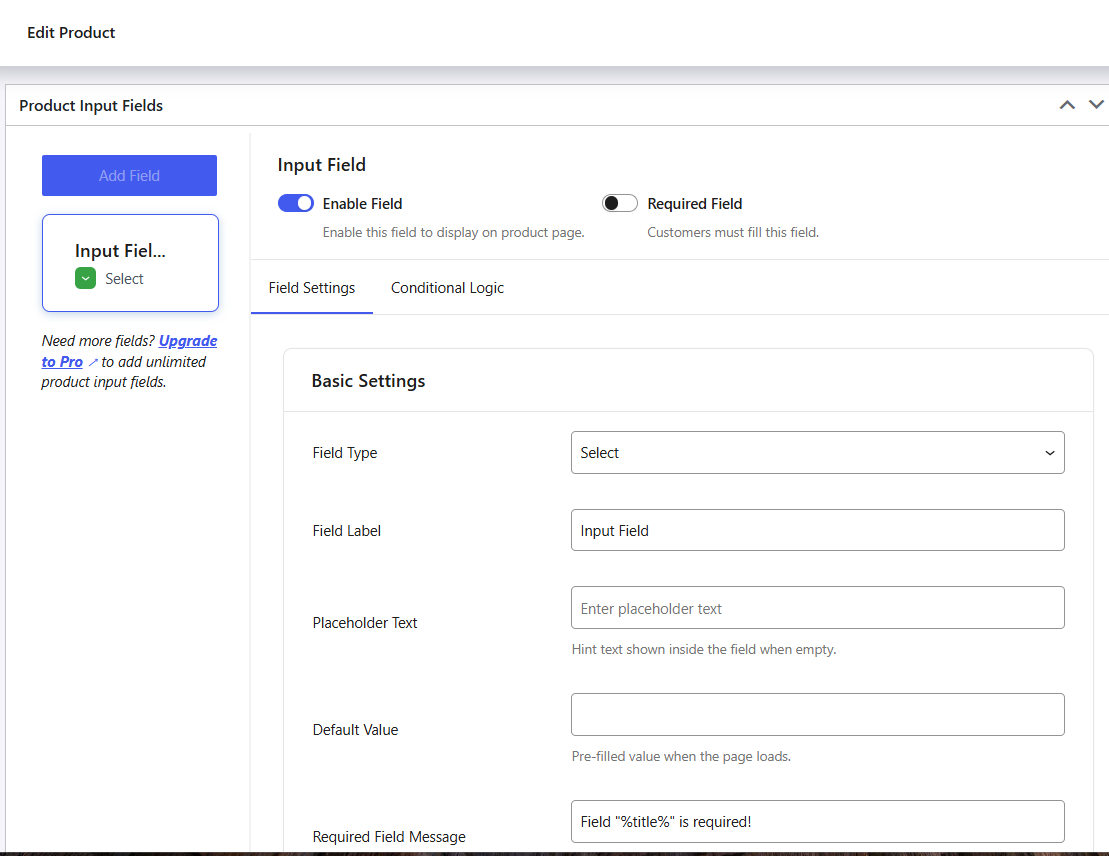Click the green select-type icon in field card
The width and height of the screenshot is (1109, 856).
[86, 279]
